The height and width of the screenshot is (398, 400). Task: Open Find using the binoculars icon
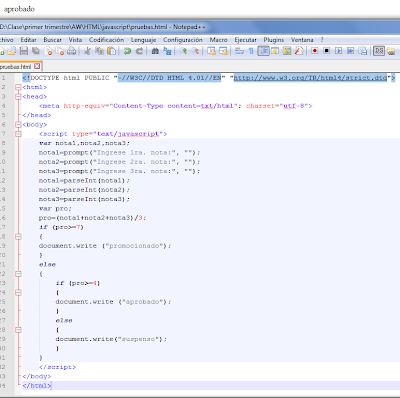coord(155,51)
